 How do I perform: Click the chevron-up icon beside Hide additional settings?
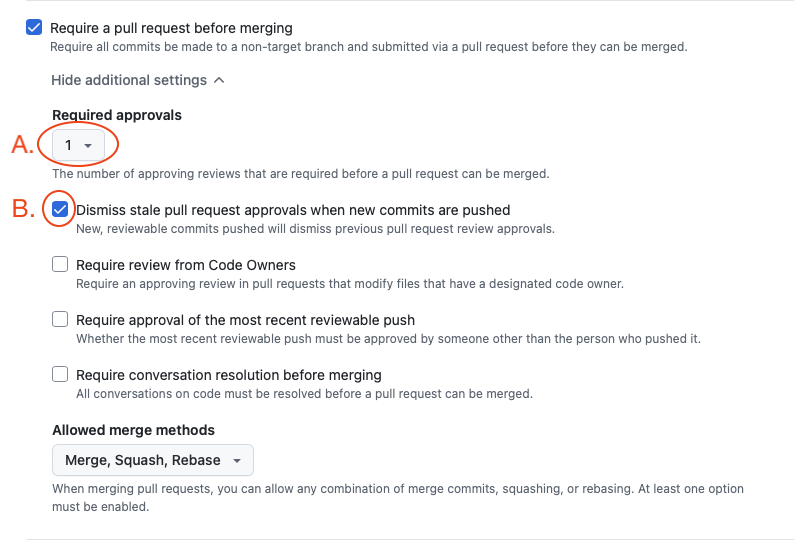(x=219, y=80)
